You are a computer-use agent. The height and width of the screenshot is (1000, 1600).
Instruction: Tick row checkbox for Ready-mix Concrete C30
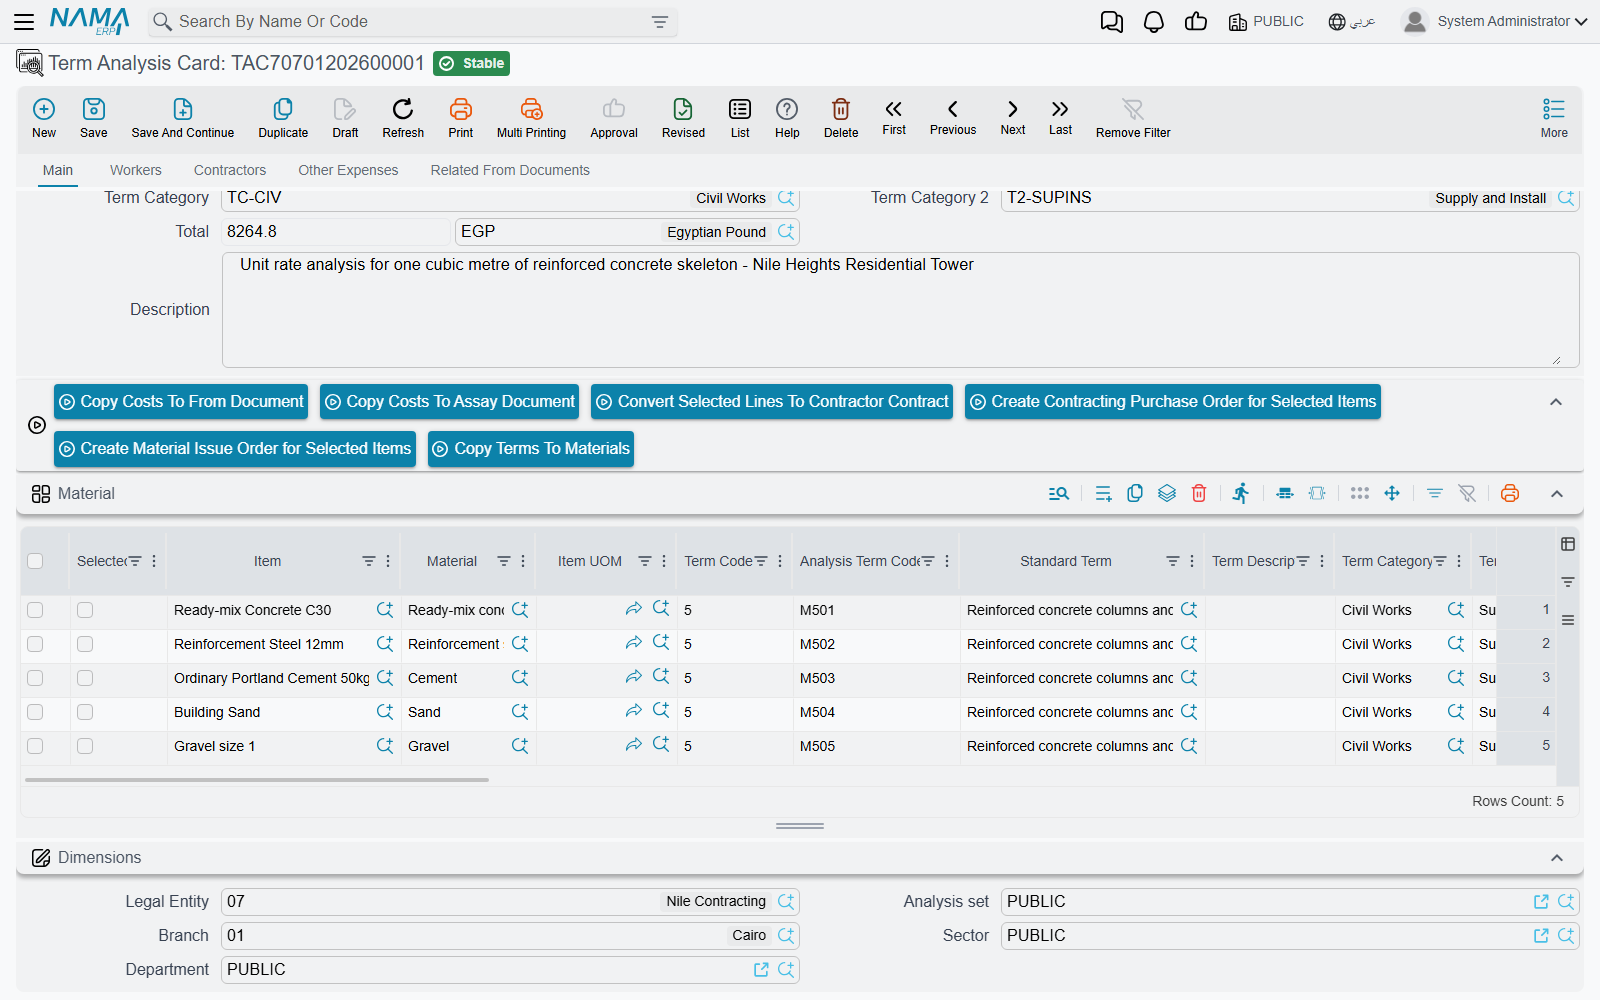pyautogui.click(x=35, y=610)
